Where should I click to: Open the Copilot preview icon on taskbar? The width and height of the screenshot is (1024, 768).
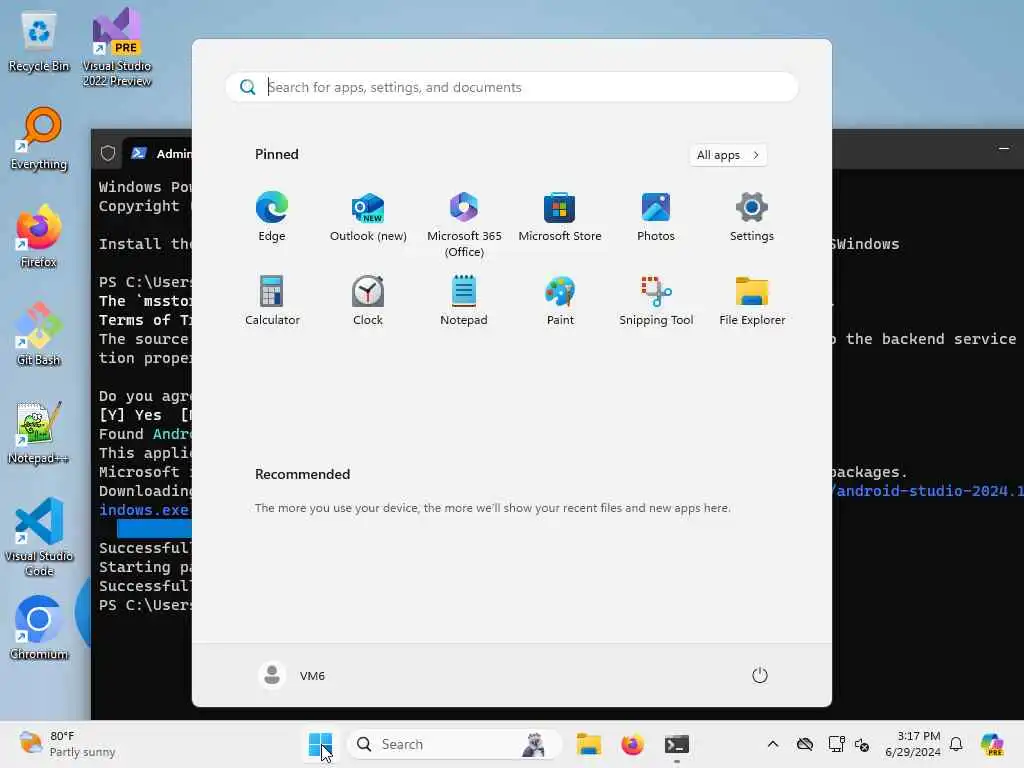992,744
